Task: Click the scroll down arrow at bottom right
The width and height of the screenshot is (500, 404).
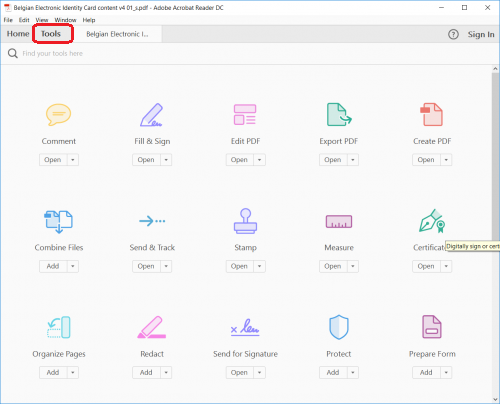Action: coord(495,399)
